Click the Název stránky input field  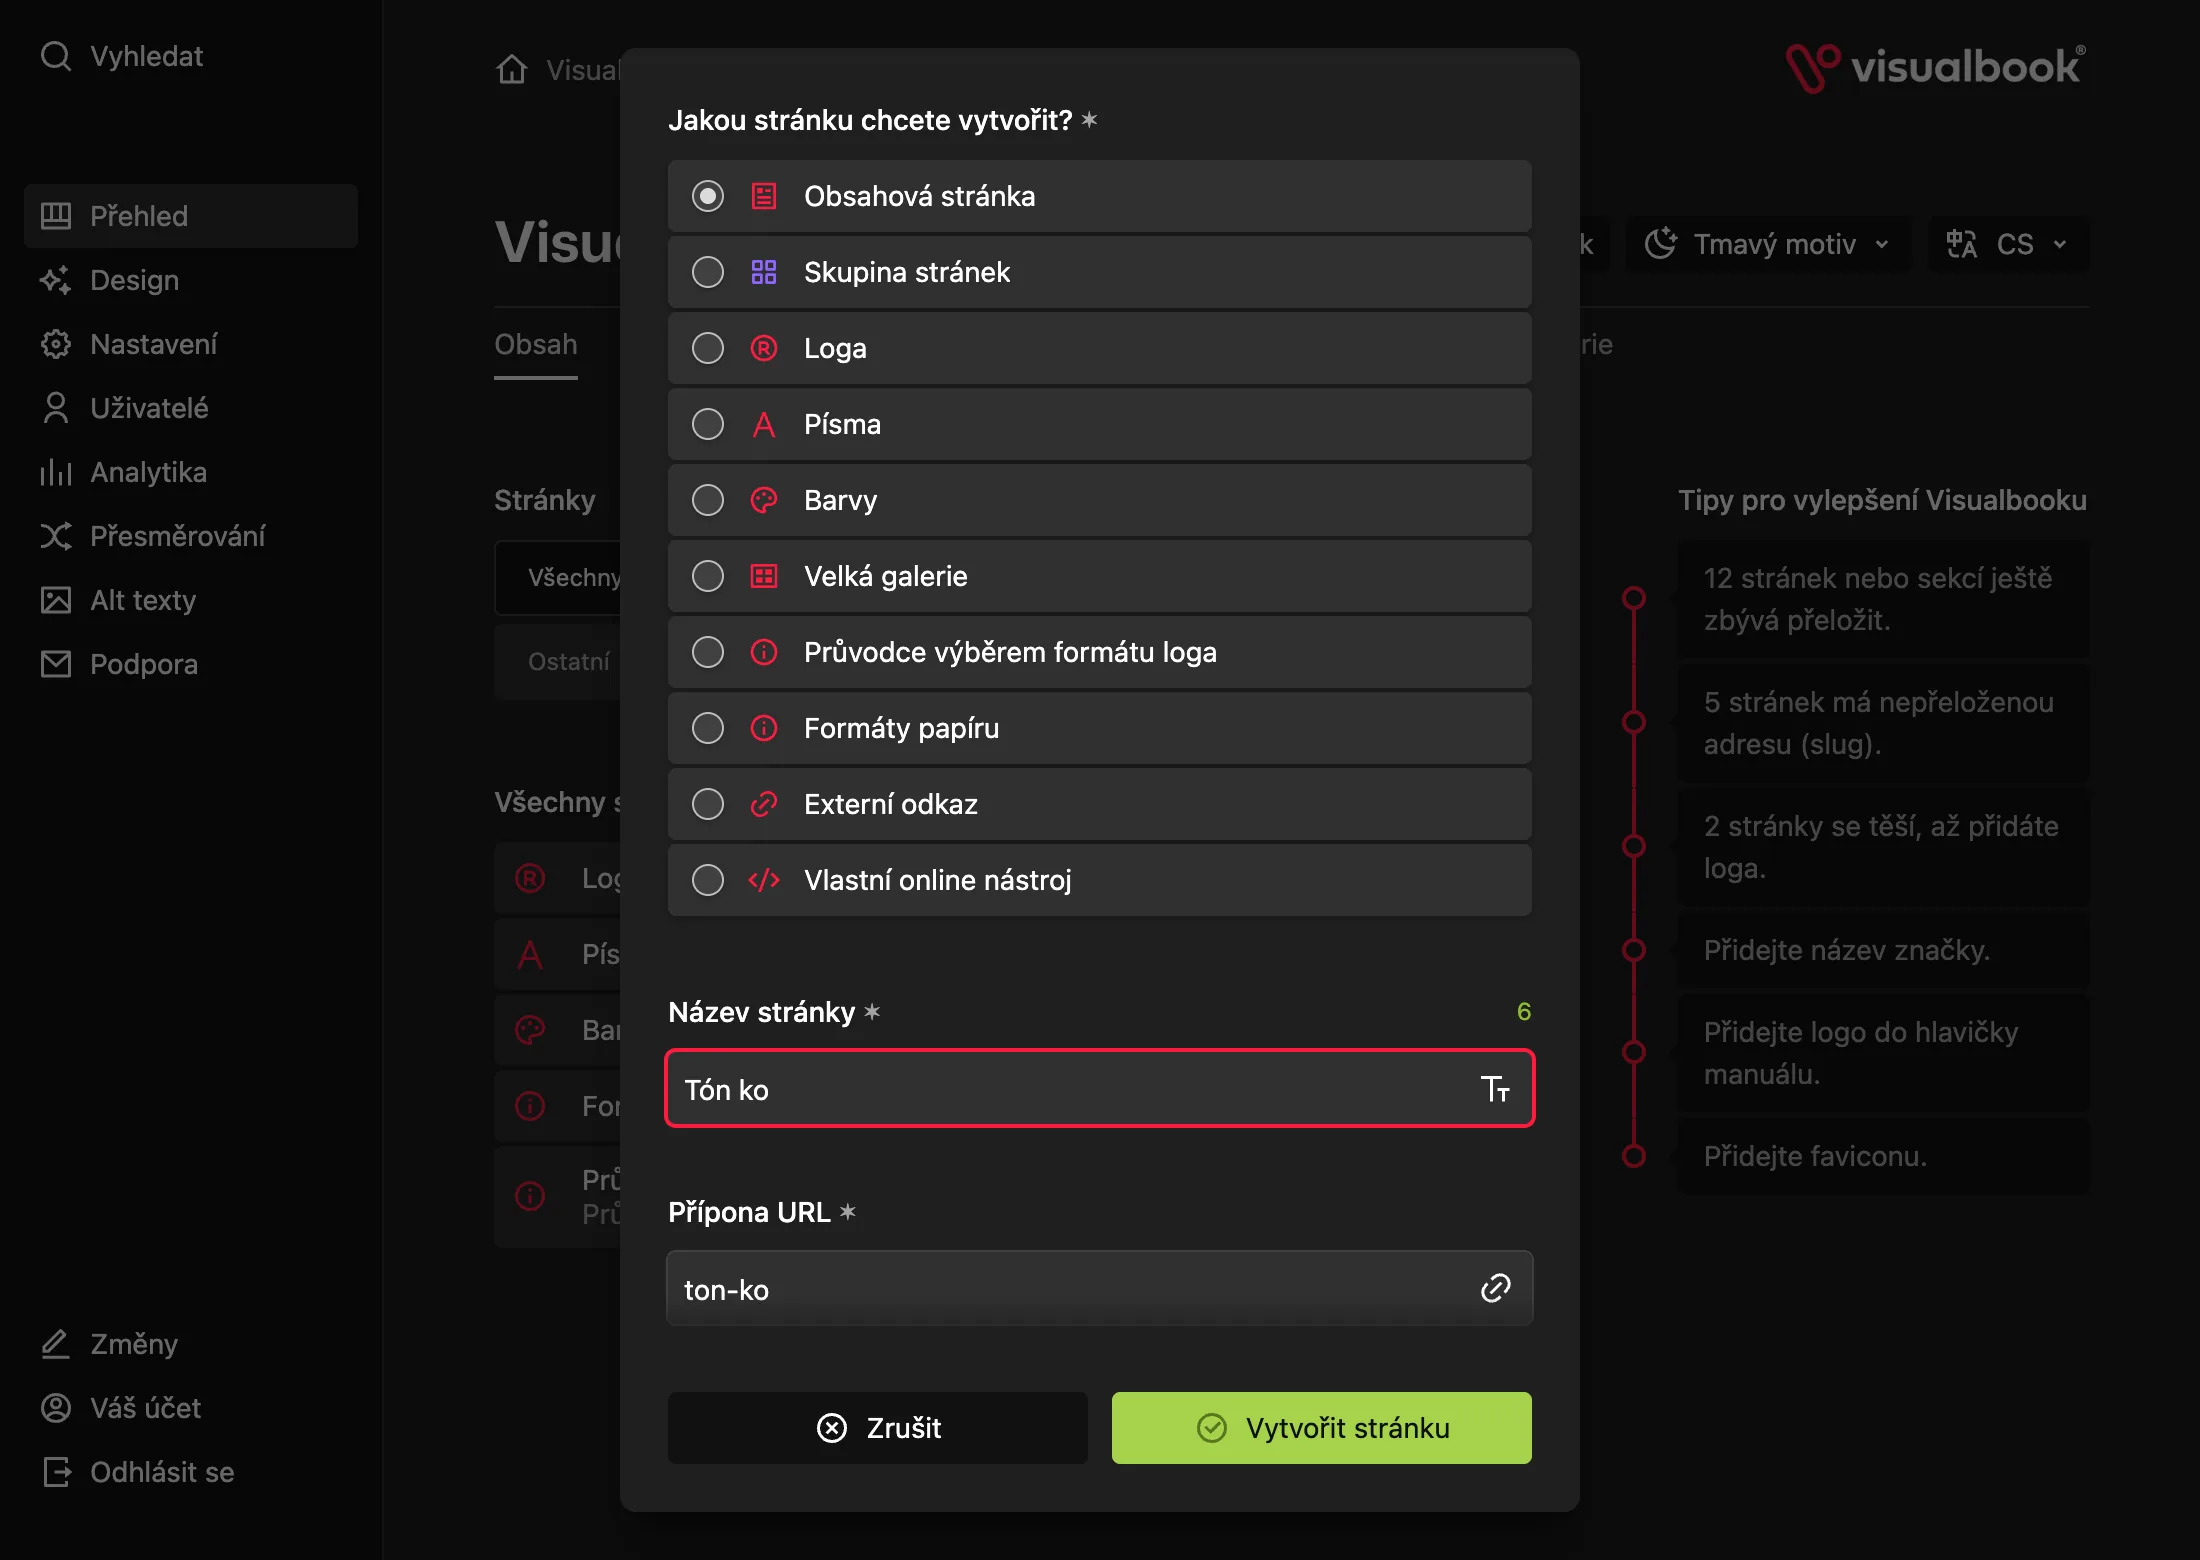tap(1099, 1089)
